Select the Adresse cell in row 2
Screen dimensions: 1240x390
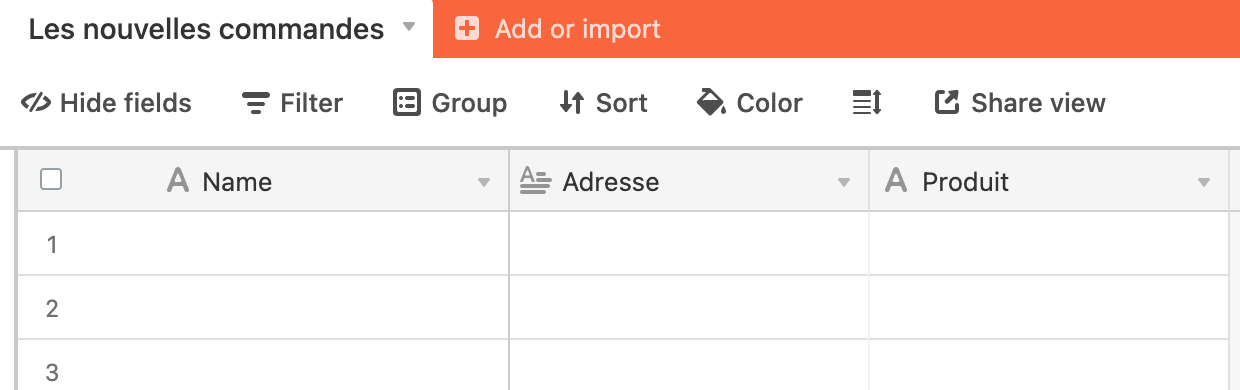point(689,307)
